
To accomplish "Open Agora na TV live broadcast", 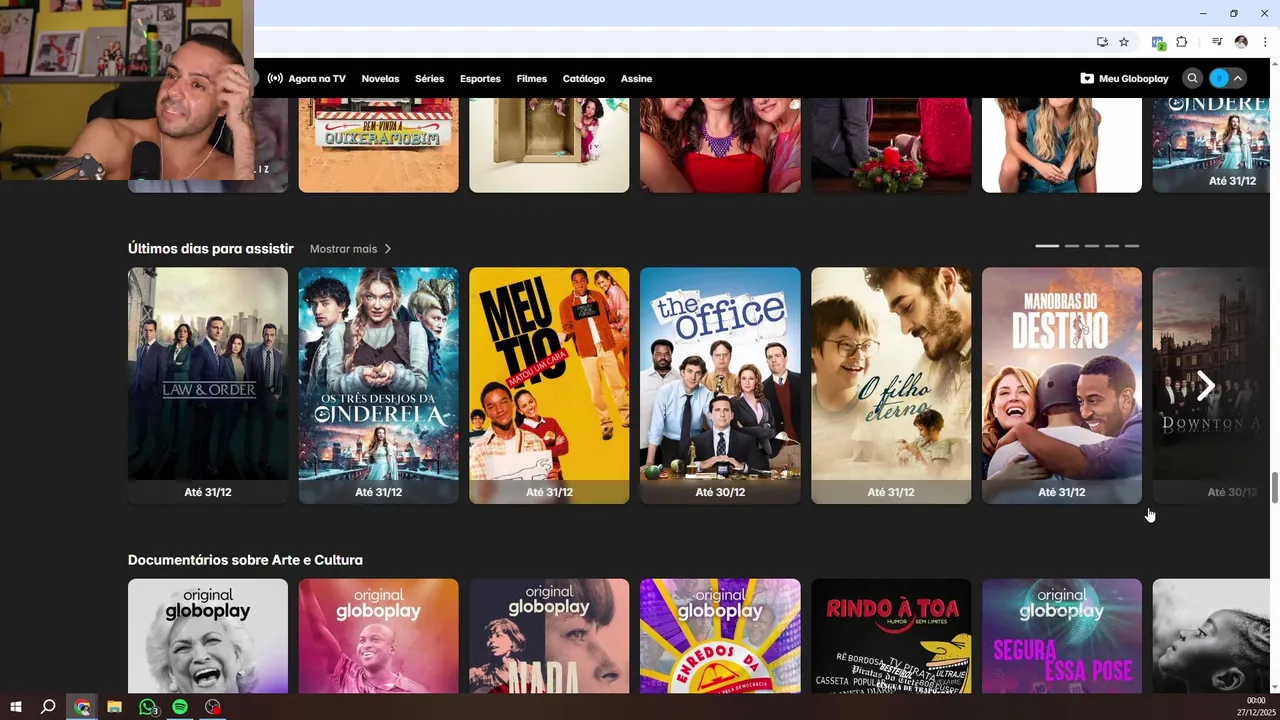I will 306,78.
